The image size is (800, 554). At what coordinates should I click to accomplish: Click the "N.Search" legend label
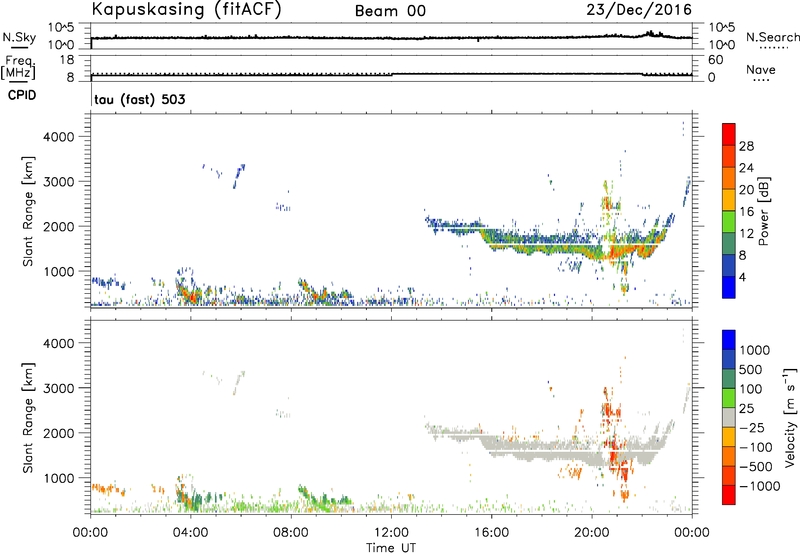(x=773, y=37)
